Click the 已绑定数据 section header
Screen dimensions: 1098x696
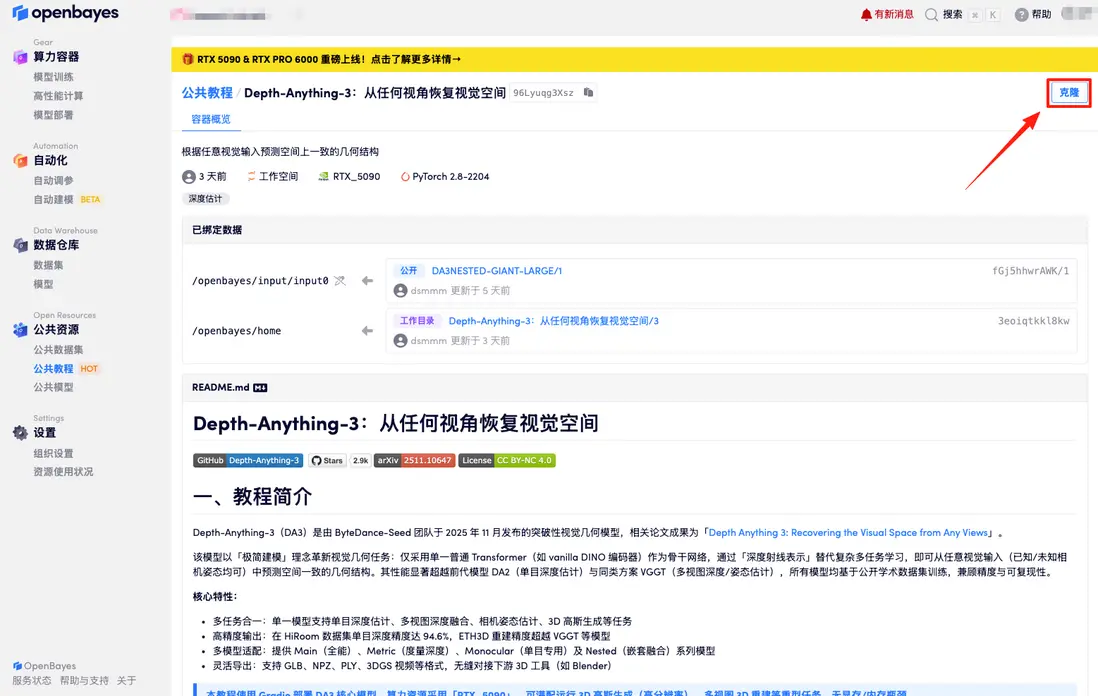click(x=217, y=230)
